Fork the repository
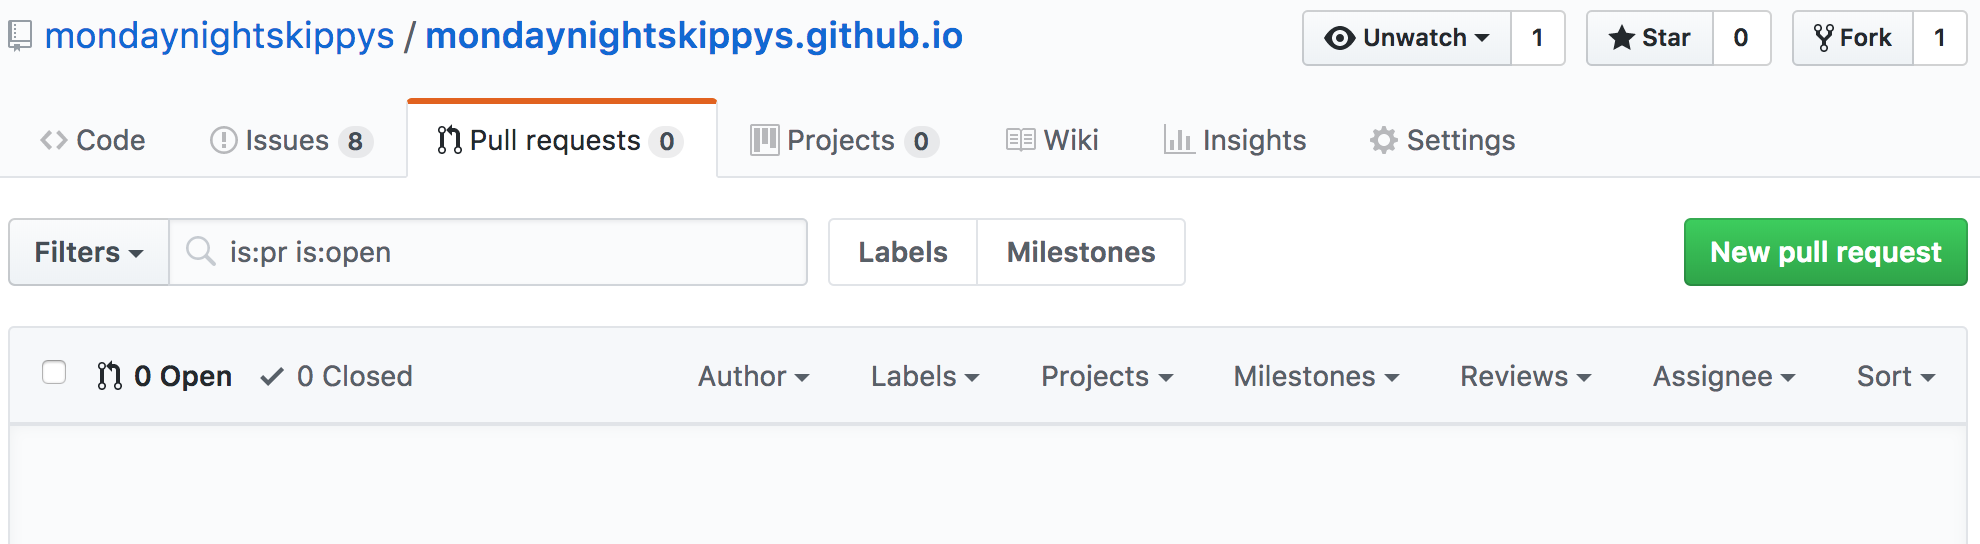 pyautogui.click(x=1853, y=38)
